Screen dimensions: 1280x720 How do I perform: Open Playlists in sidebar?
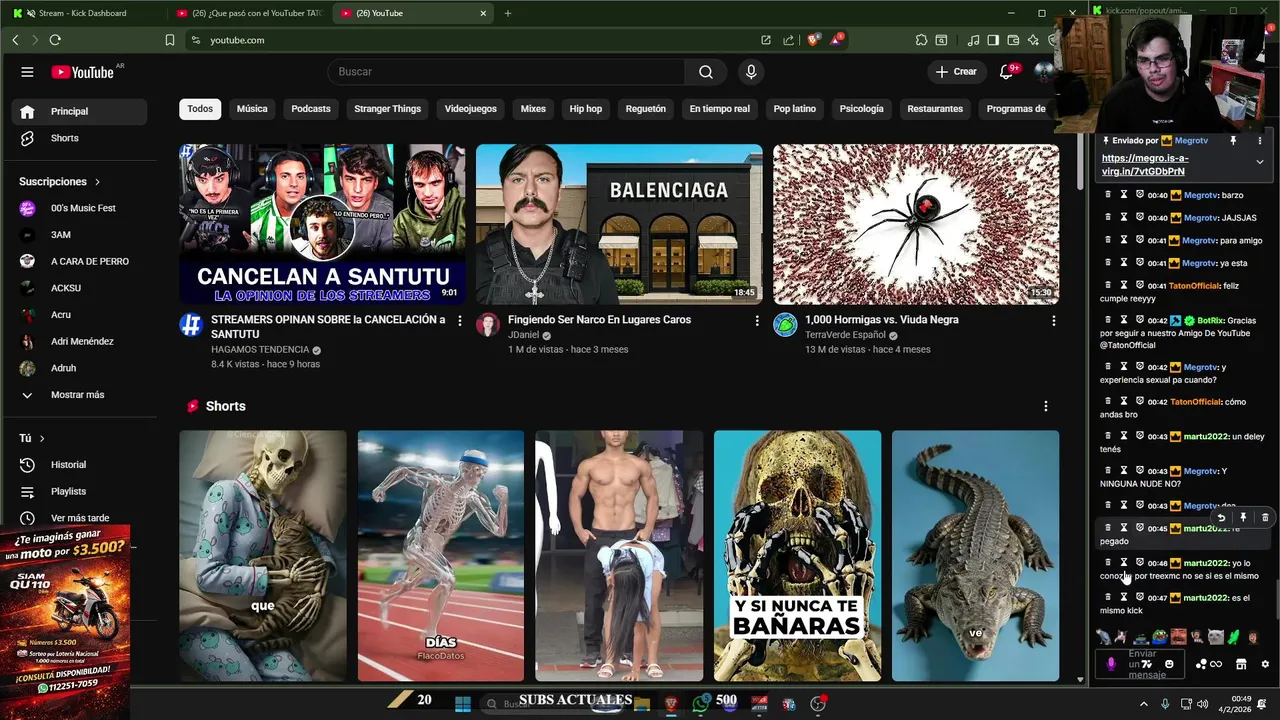pos(80,492)
